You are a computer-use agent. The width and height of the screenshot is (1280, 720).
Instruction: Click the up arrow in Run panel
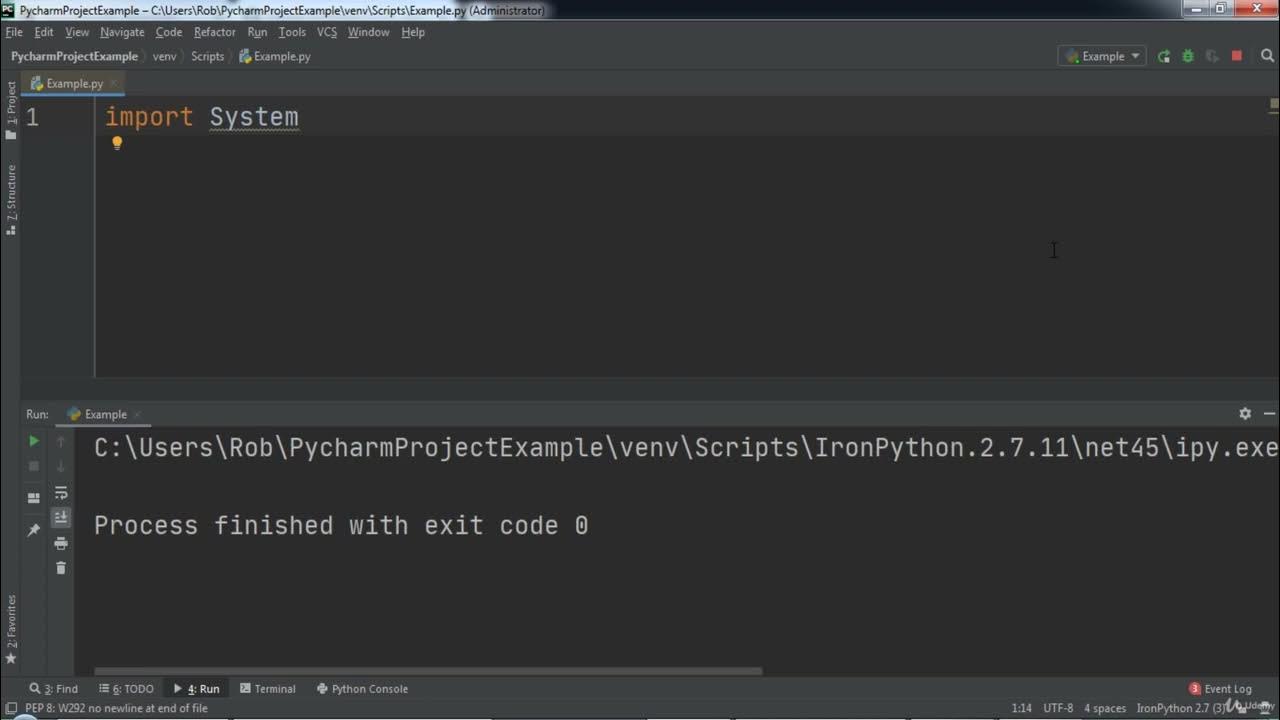61,441
